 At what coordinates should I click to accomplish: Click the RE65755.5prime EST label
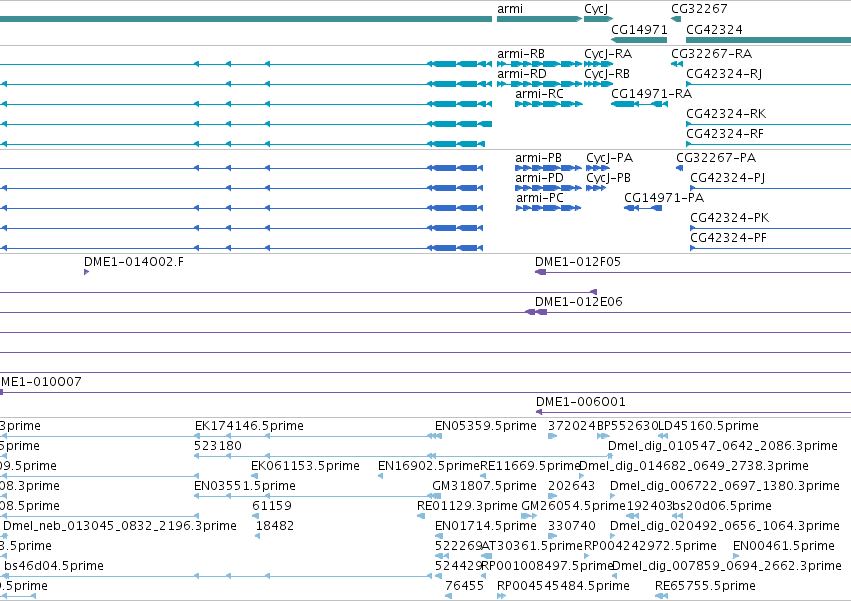click(706, 586)
